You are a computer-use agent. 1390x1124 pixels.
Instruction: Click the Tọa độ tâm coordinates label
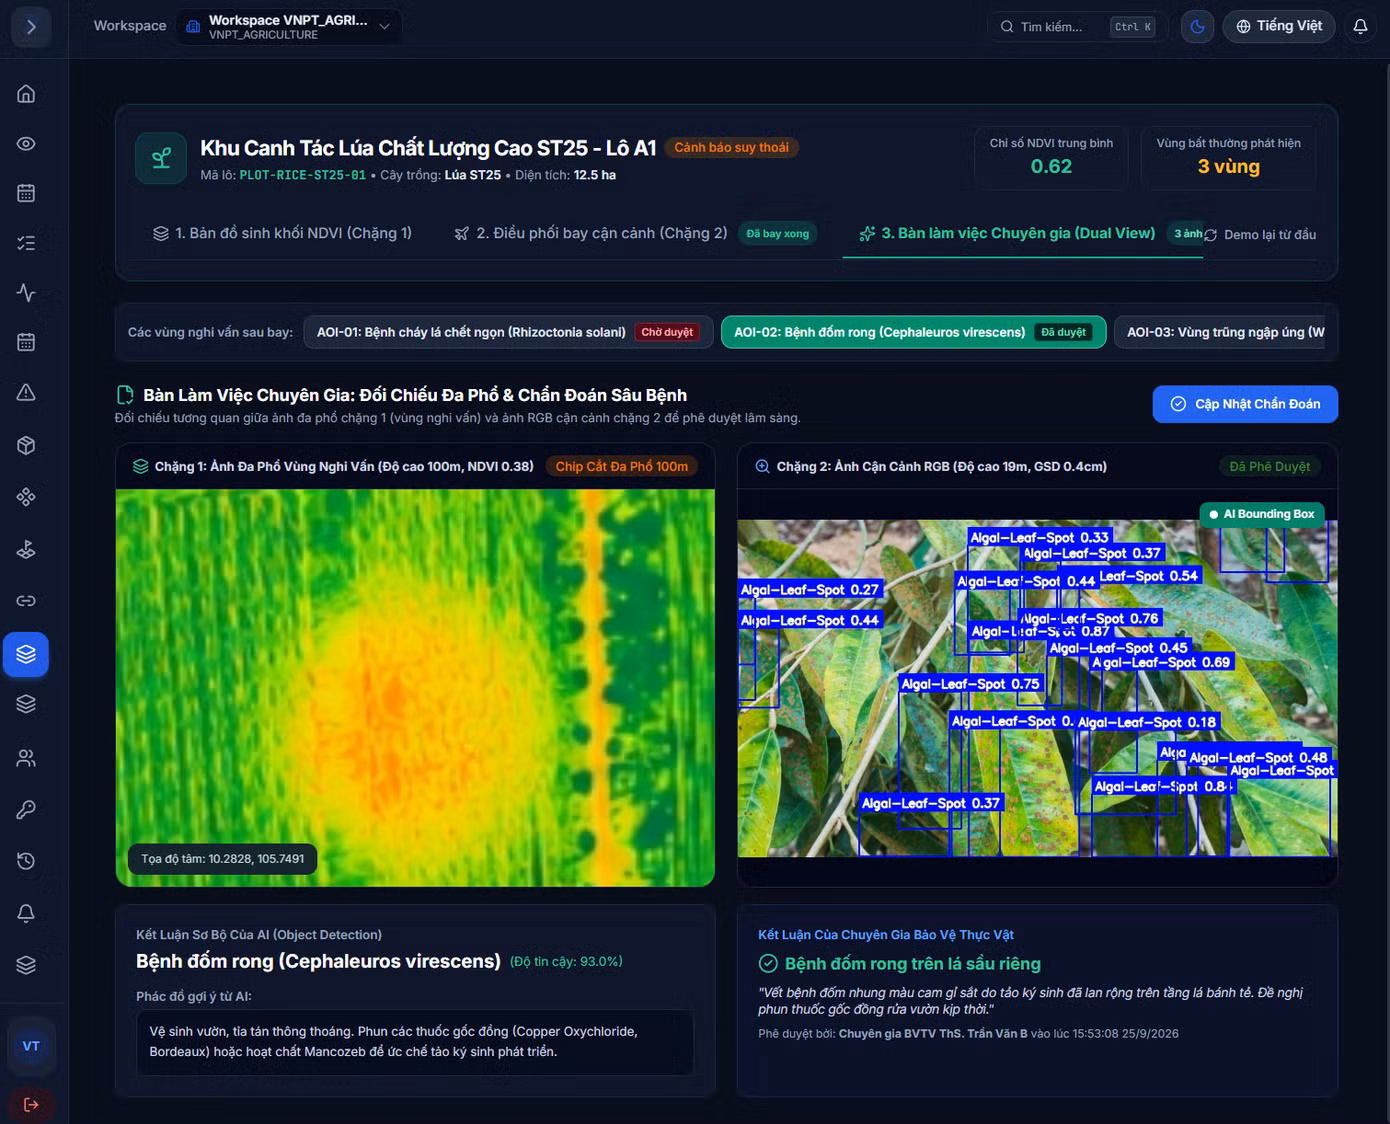pos(222,859)
